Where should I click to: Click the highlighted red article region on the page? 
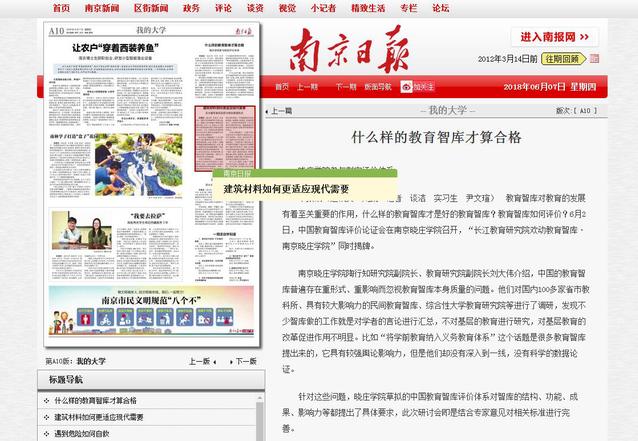pos(225,138)
